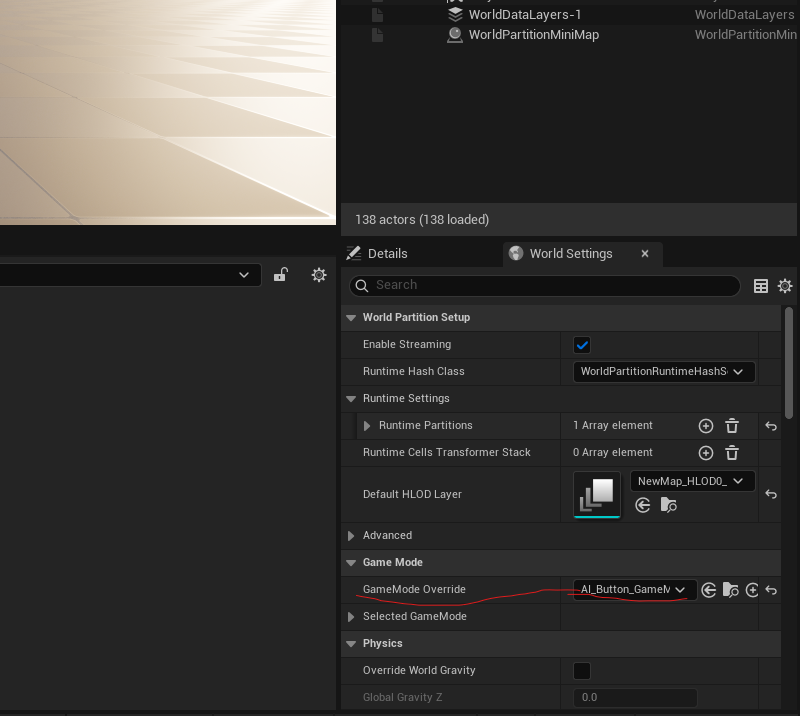The height and width of the screenshot is (716, 800).
Task: Empty the Runtime Partitions array with trash icon
Action: [732, 426]
